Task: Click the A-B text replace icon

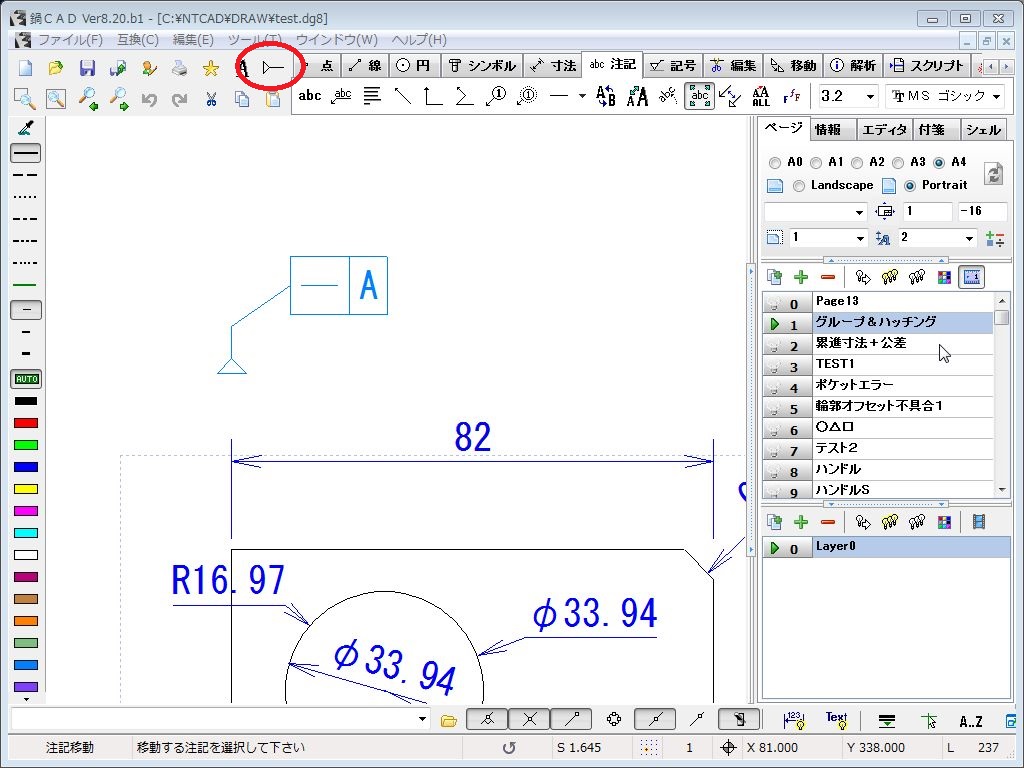Action: click(x=605, y=96)
